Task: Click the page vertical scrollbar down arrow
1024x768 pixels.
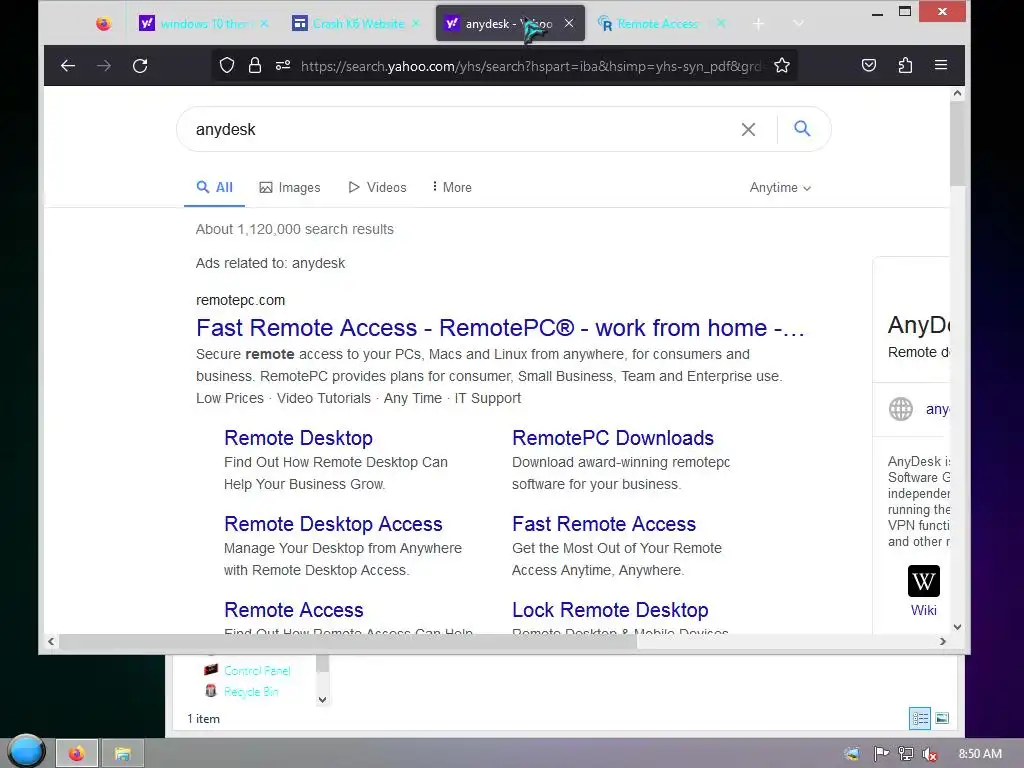Action: click(x=957, y=627)
